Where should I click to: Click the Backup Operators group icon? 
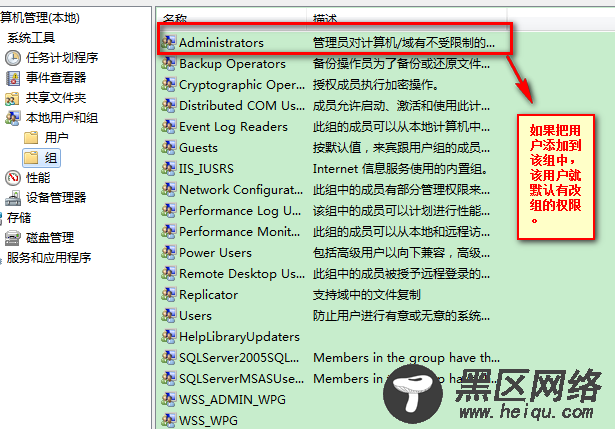click(x=169, y=64)
